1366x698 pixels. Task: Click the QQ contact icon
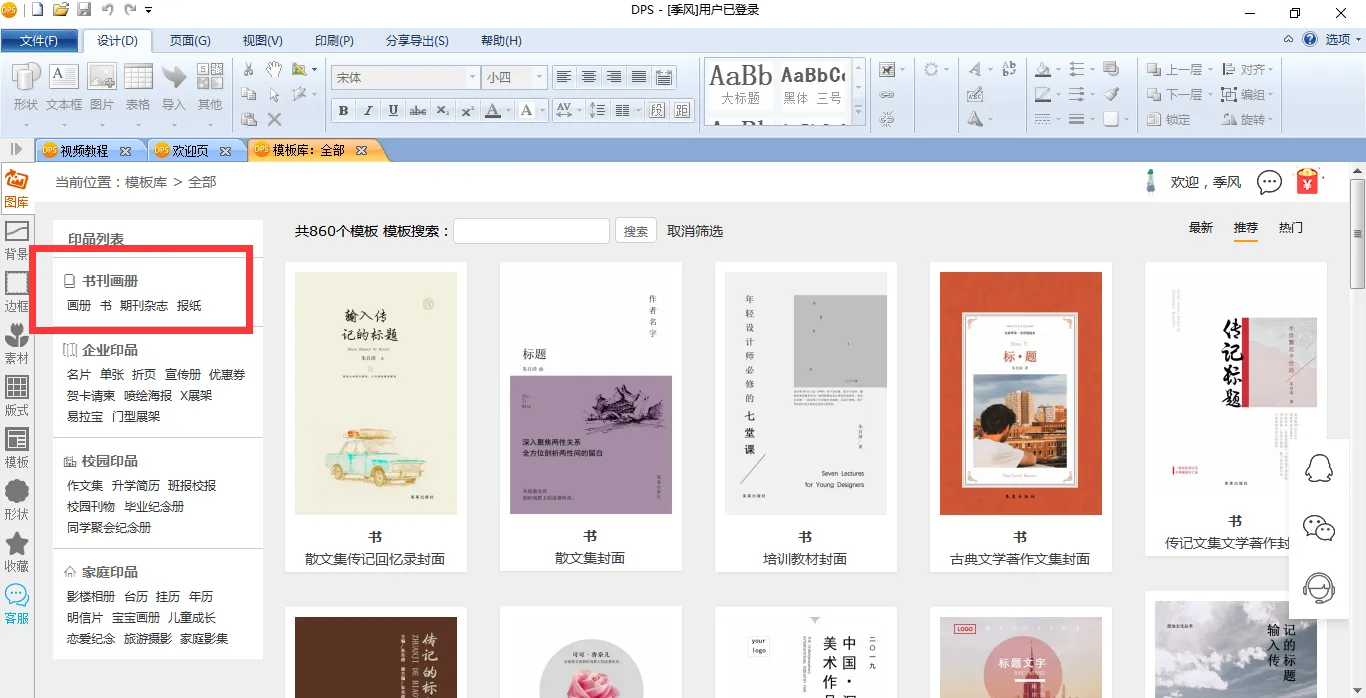click(1319, 468)
